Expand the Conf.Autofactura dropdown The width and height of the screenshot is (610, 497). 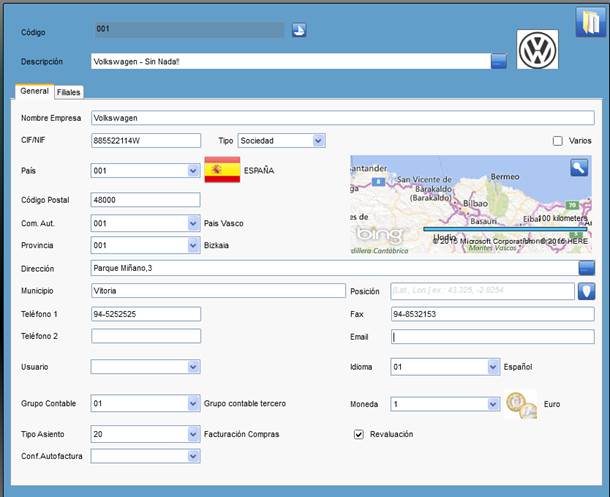[193, 456]
